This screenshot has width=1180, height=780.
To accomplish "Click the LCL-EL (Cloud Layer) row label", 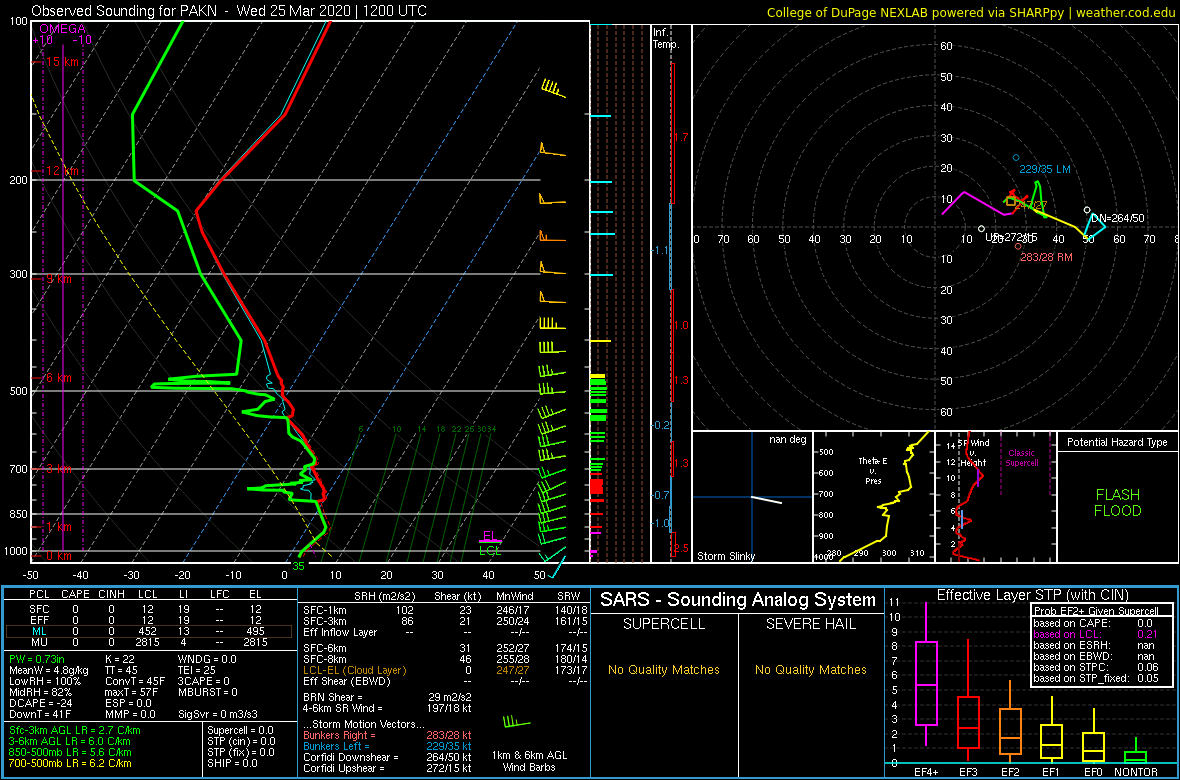I will pos(354,669).
